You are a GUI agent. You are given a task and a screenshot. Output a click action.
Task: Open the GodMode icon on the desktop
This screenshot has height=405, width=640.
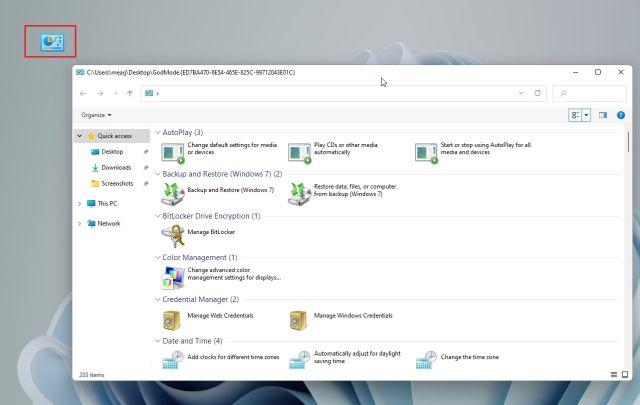coord(52,43)
